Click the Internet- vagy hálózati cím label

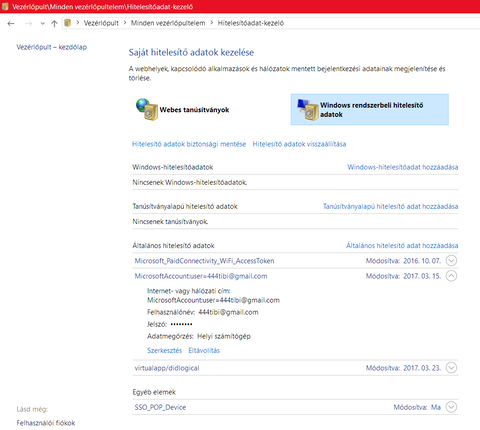coord(189,291)
